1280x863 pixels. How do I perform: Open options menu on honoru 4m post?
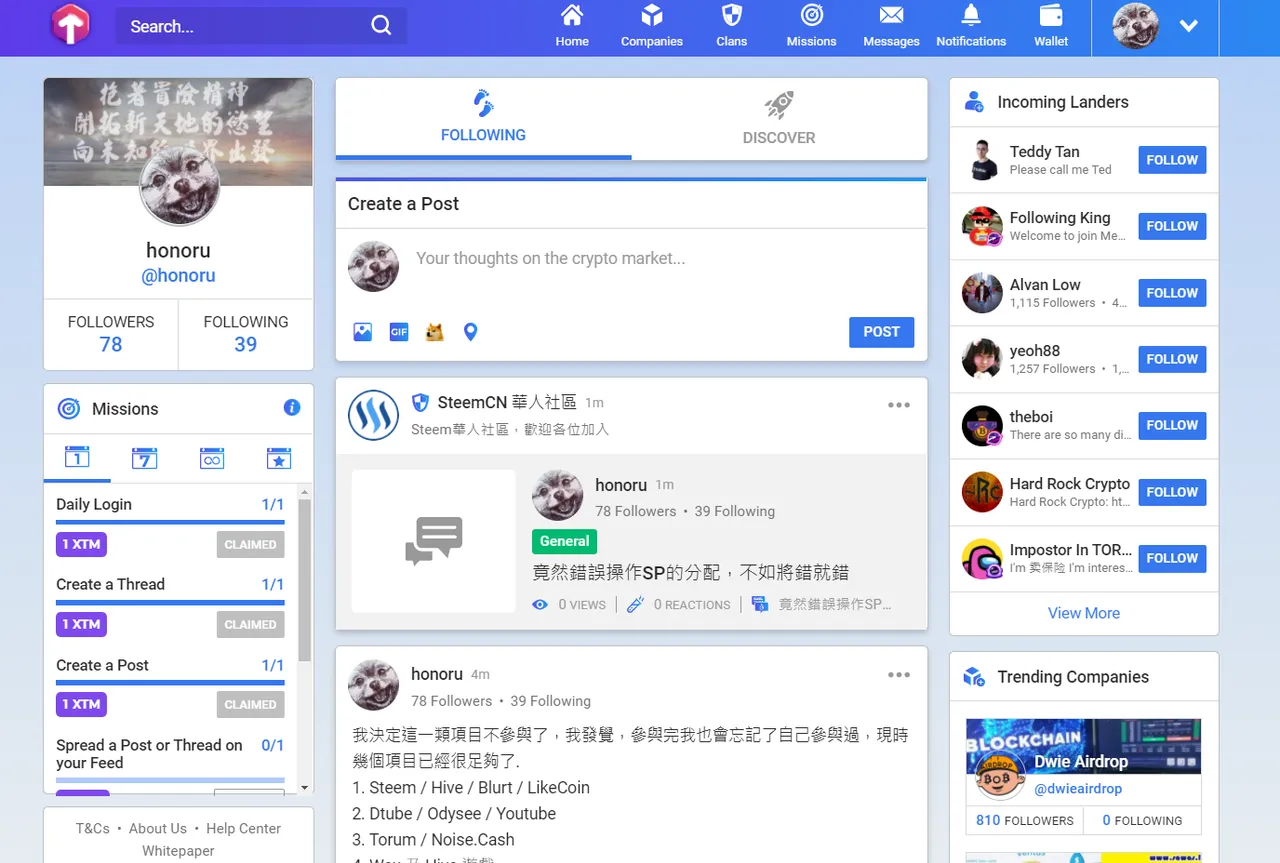[899, 675]
